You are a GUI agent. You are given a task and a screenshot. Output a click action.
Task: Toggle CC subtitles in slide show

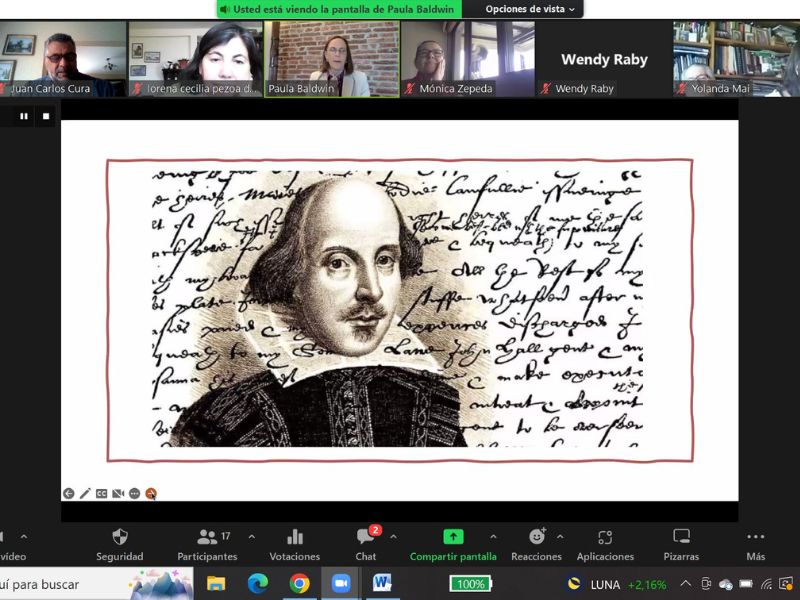click(x=102, y=493)
